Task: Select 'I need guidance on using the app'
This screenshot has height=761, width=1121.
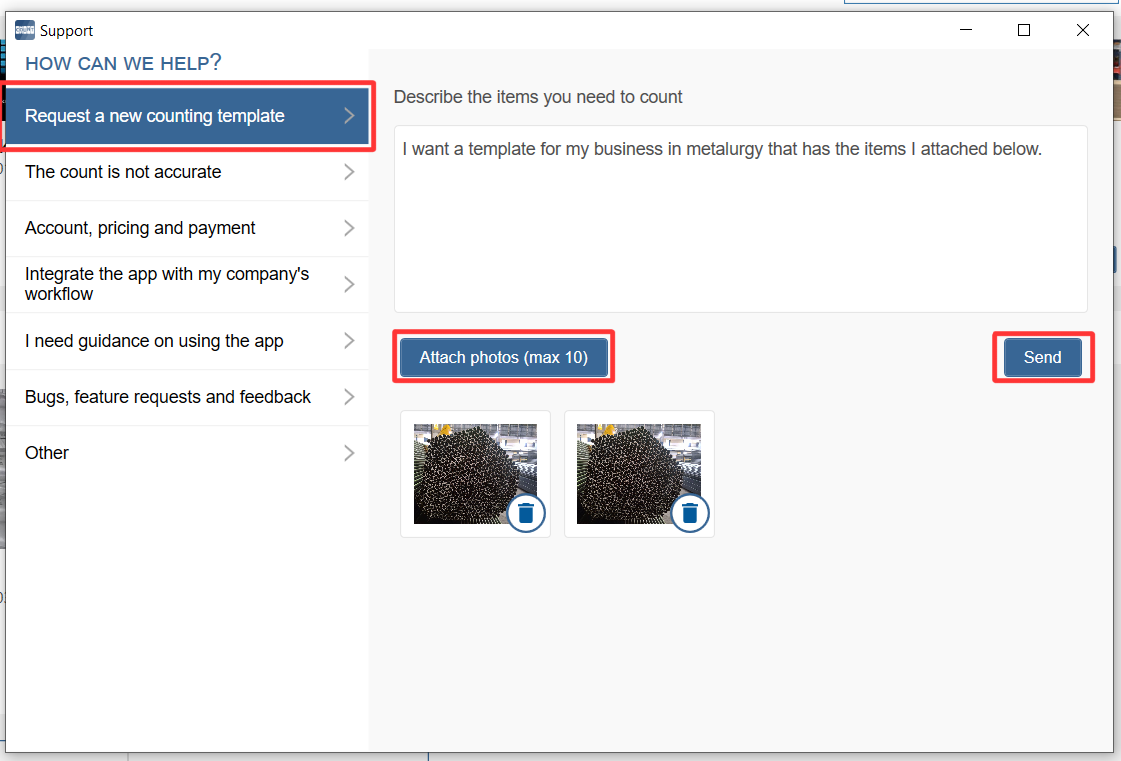Action: coord(154,341)
